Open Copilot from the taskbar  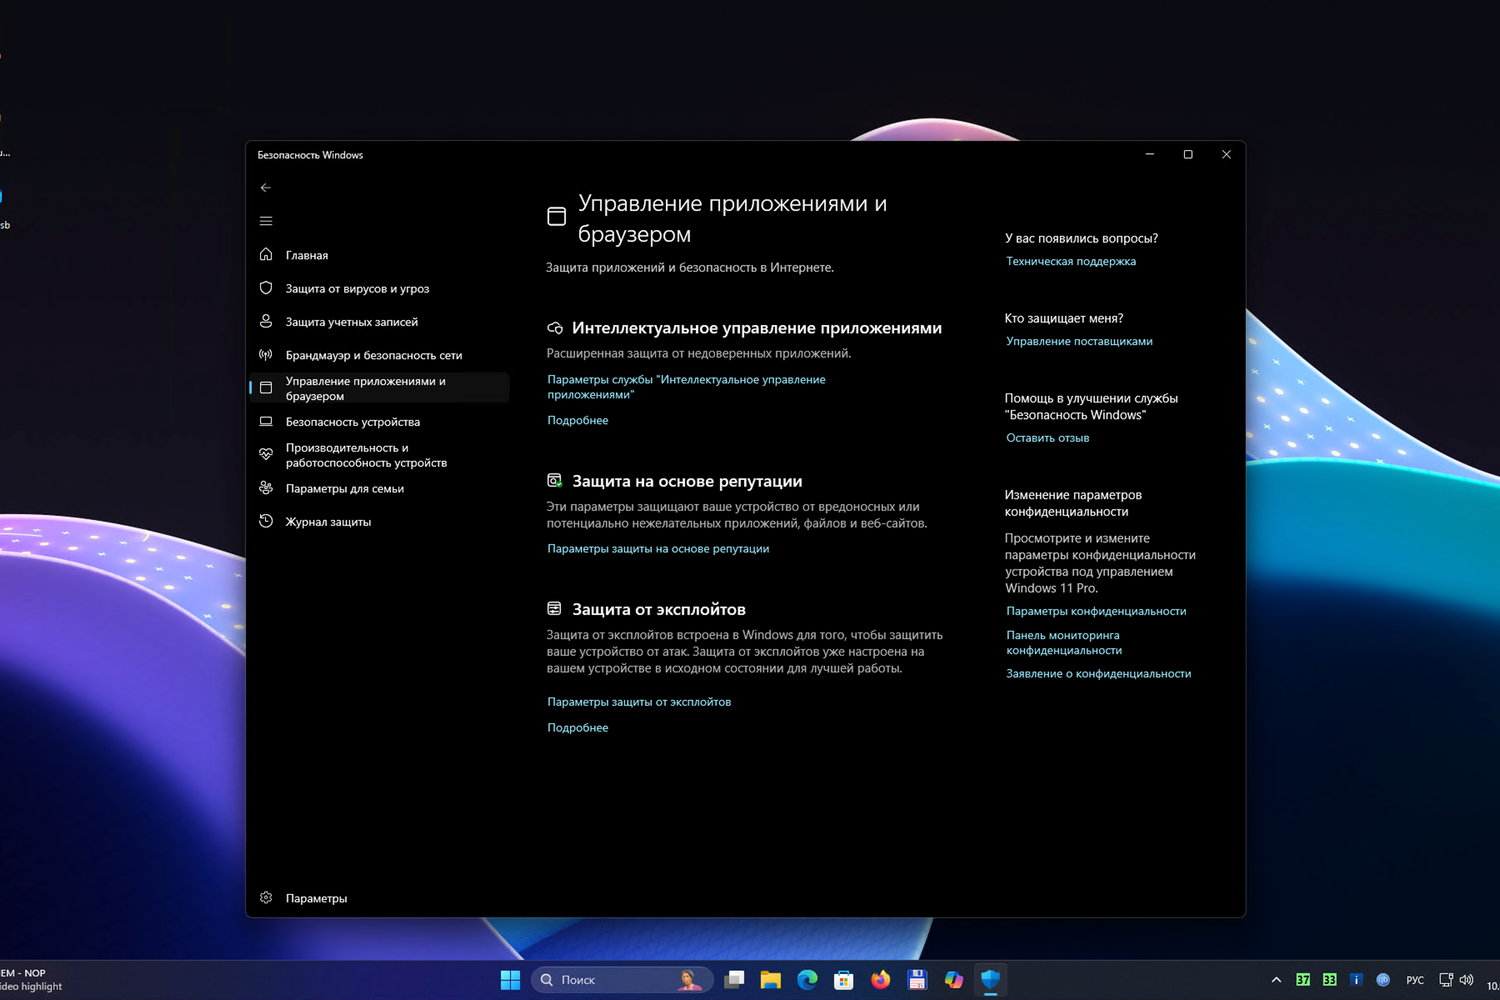coord(954,980)
